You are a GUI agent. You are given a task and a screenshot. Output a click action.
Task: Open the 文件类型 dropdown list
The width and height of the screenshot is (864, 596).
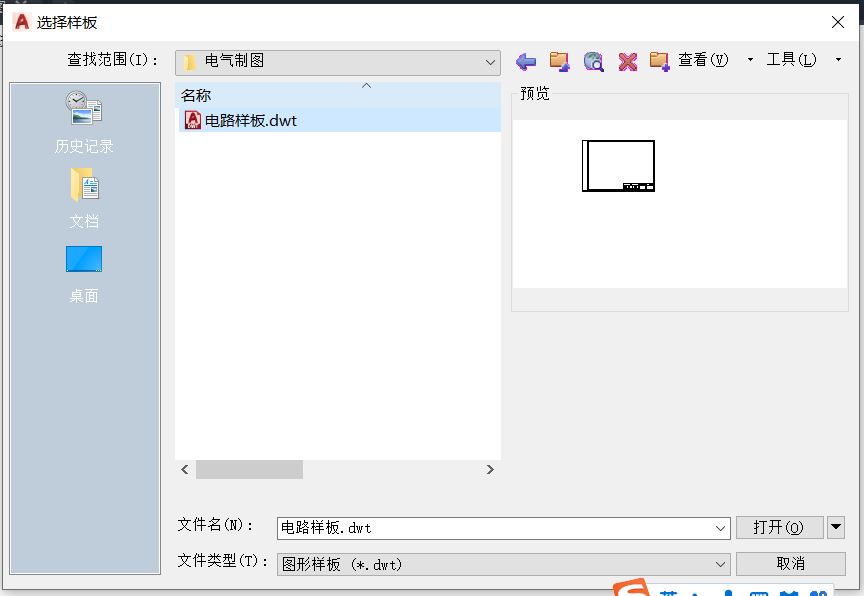tap(721, 565)
